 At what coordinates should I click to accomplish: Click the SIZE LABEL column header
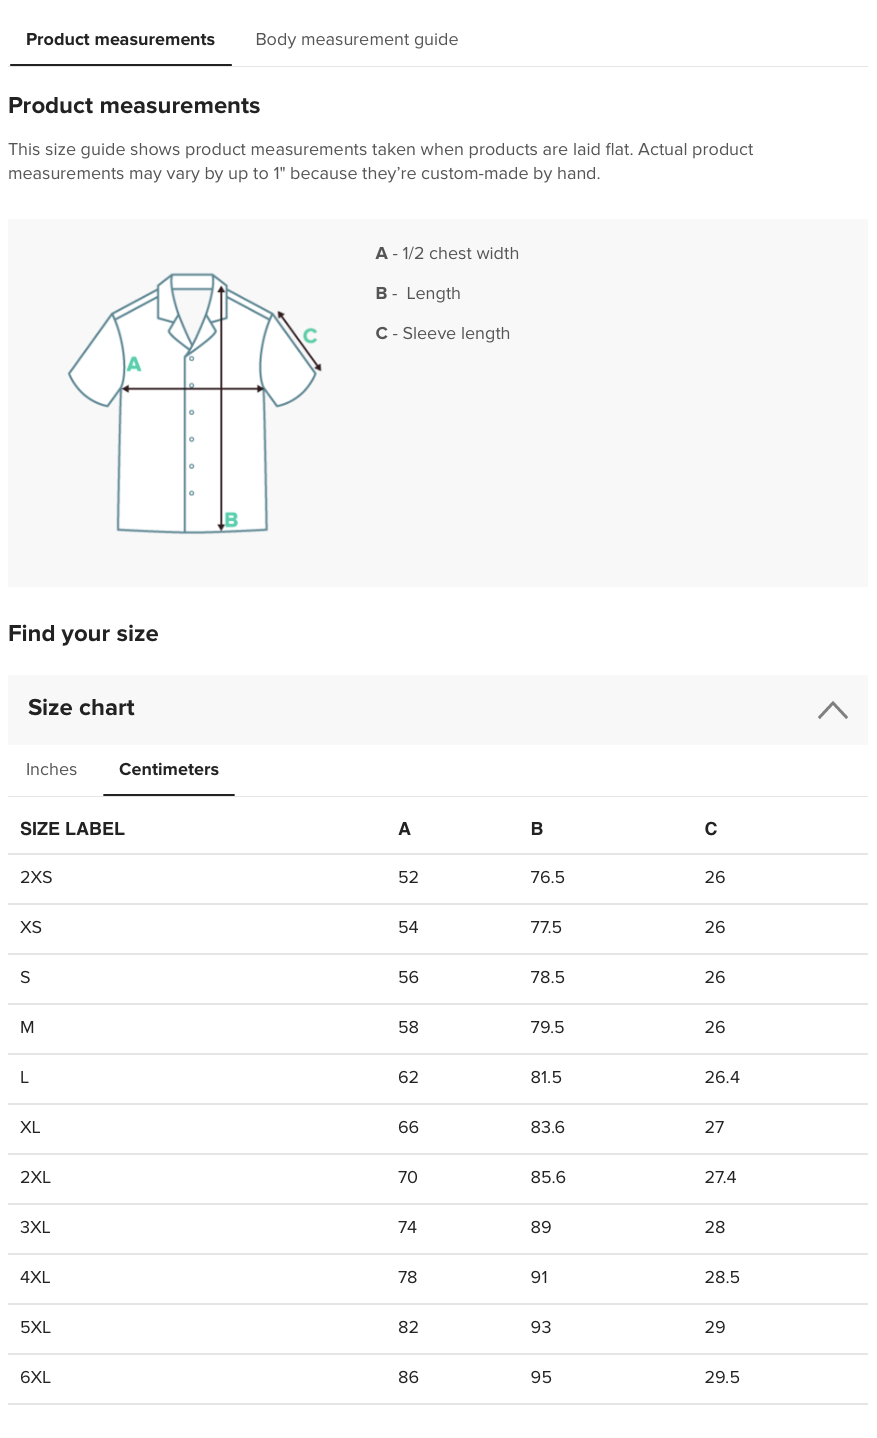pyautogui.click(x=72, y=829)
